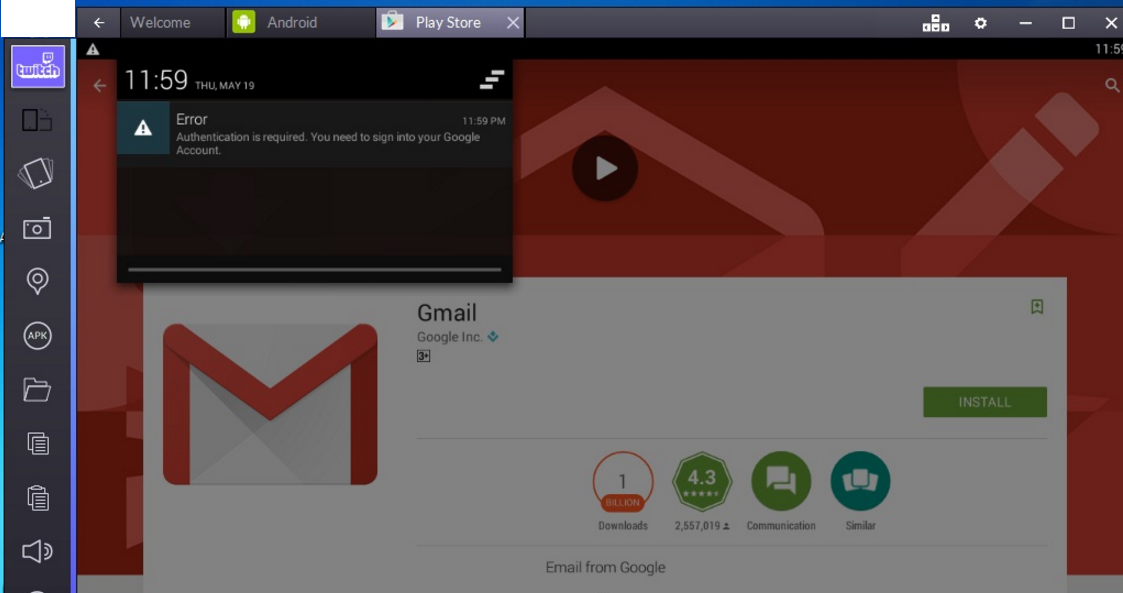Viewport: 1123px width, 593px height.
Task: Click the green INSTALL button
Action: tap(984, 402)
